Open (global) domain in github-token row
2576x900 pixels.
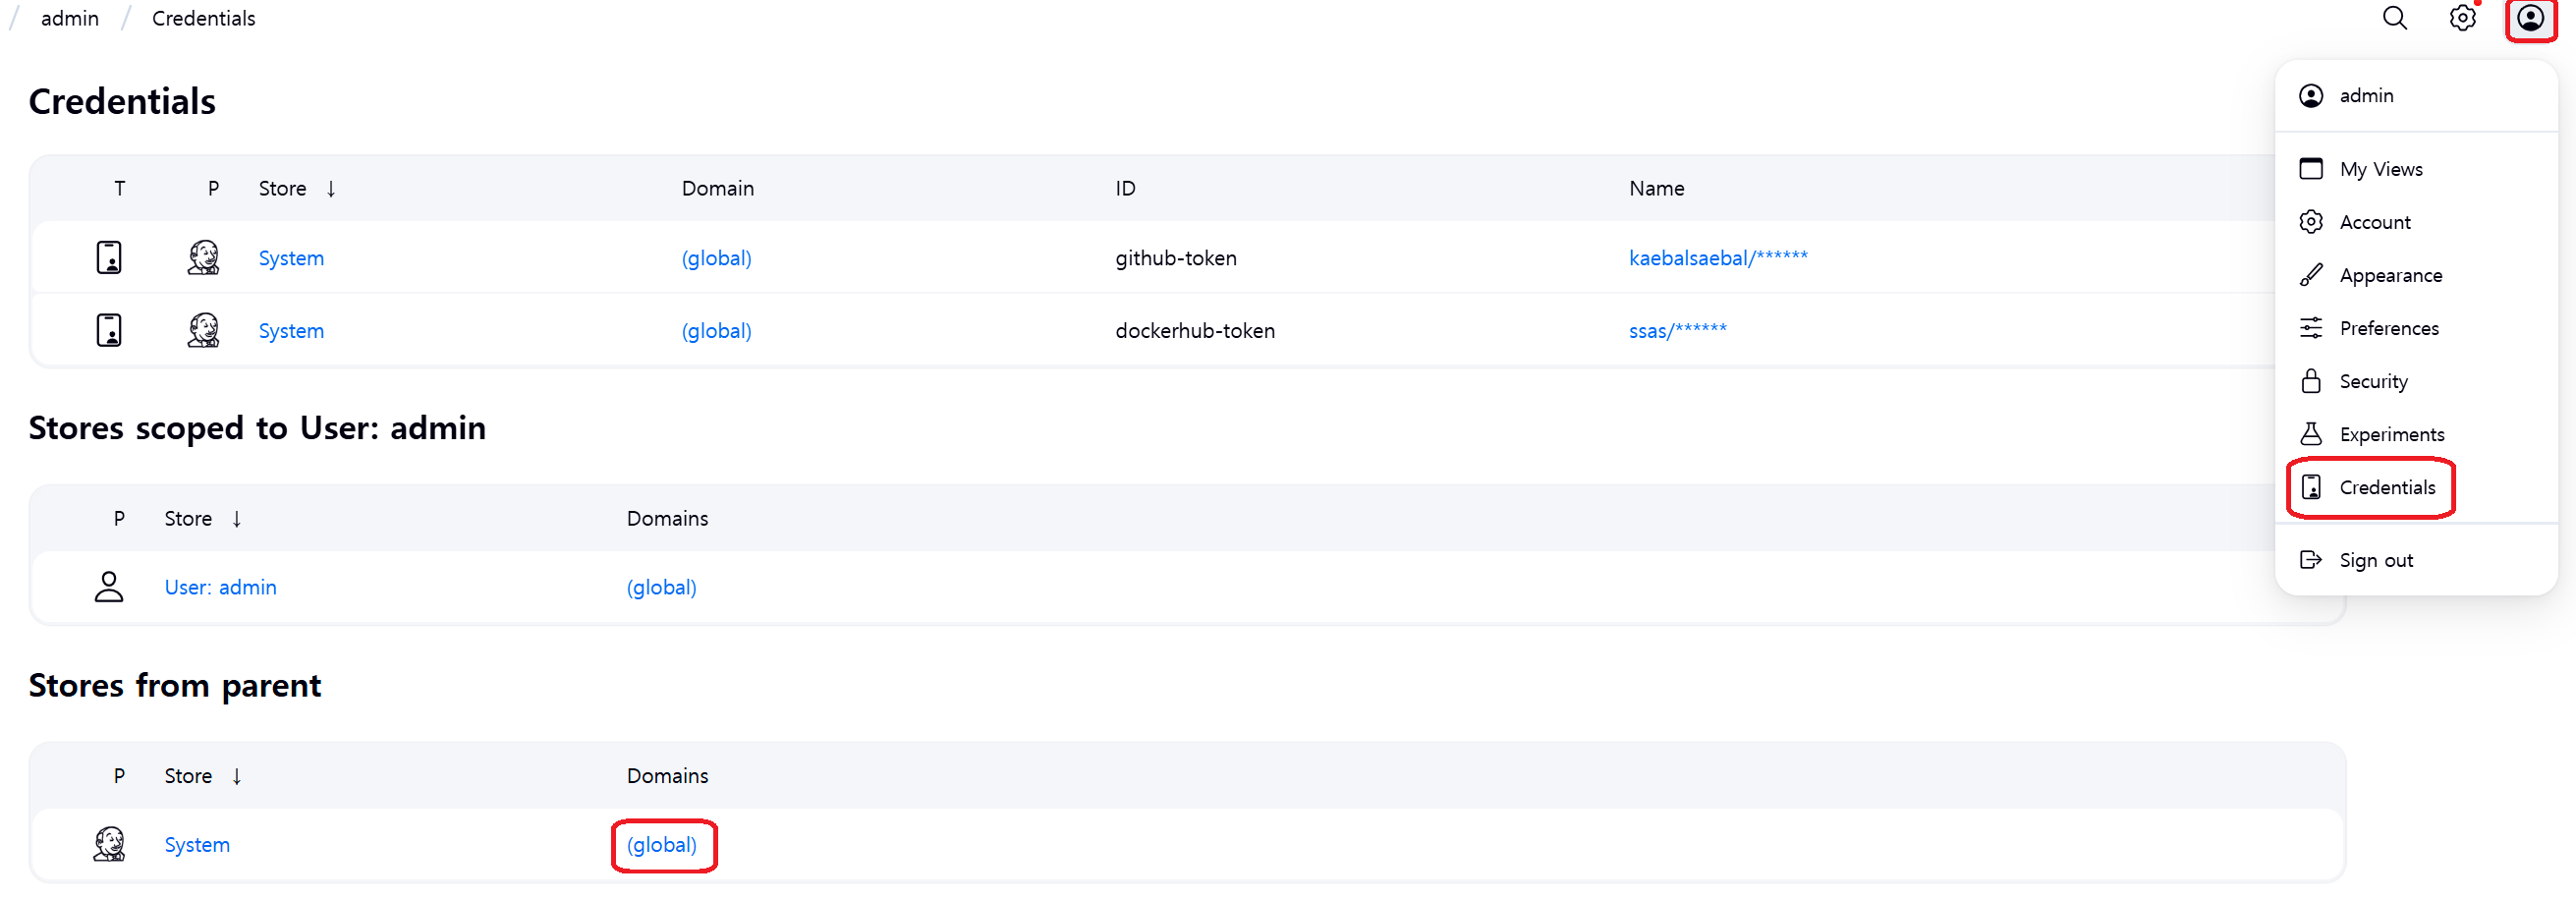pos(716,258)
